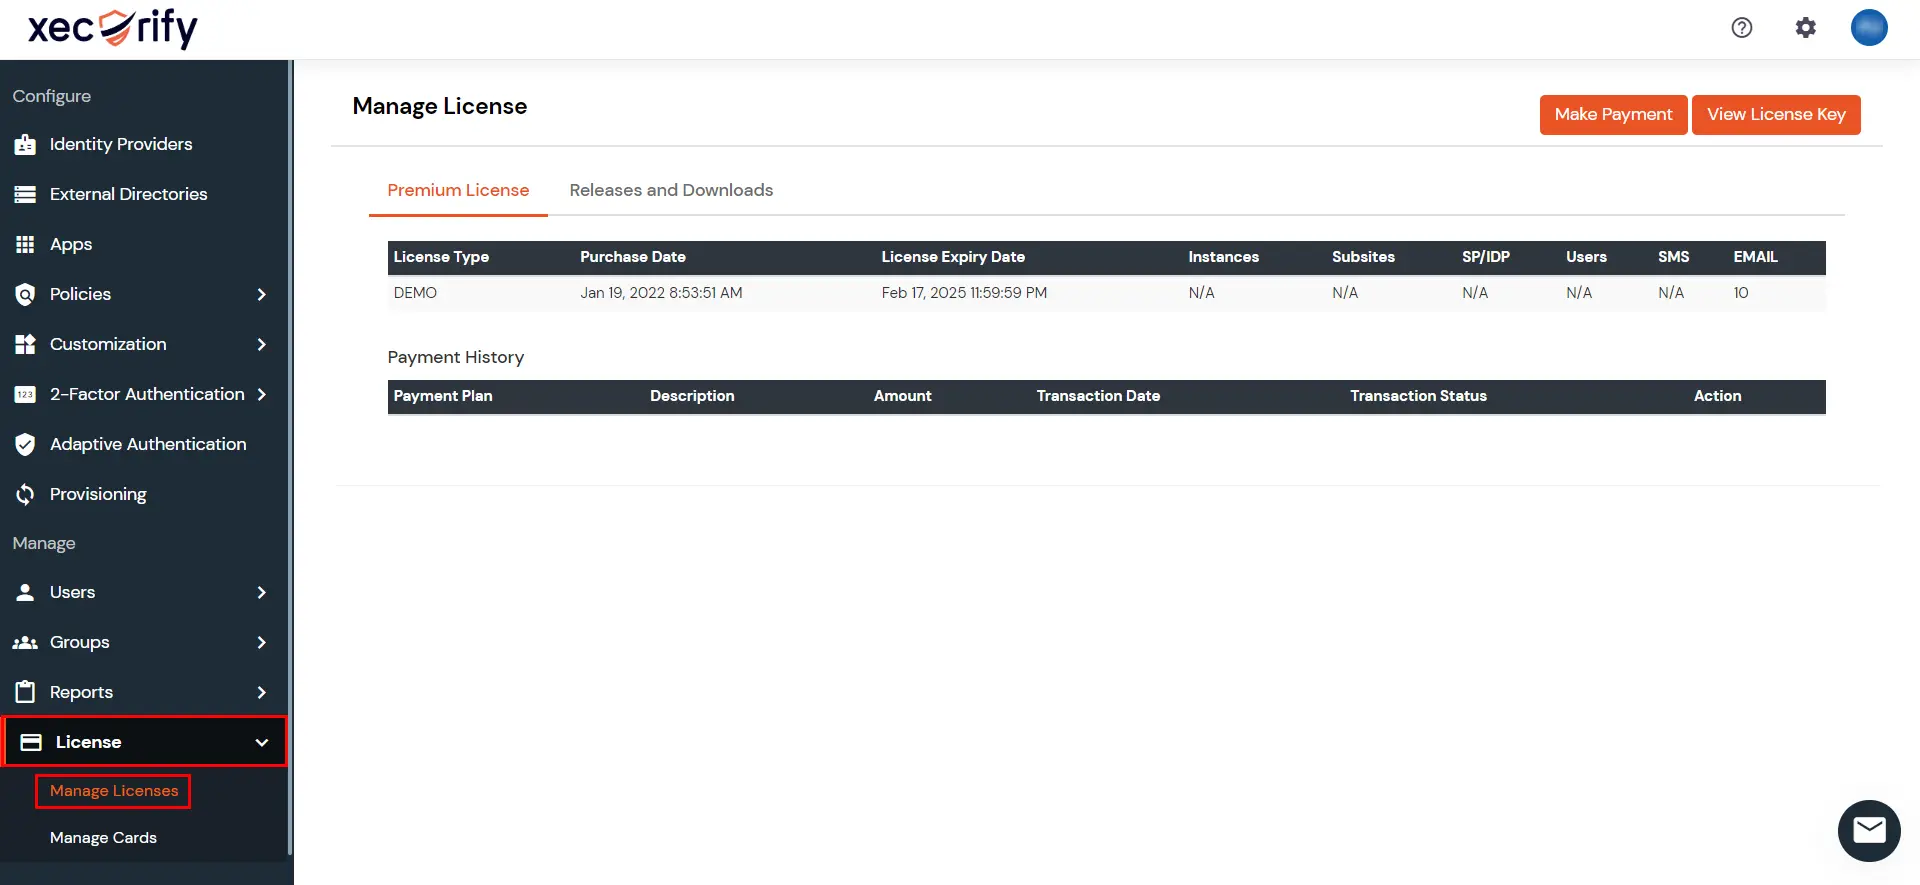Click the Purchase Date column header
The image size is (1920, 885).
click(x=633, y=257)
